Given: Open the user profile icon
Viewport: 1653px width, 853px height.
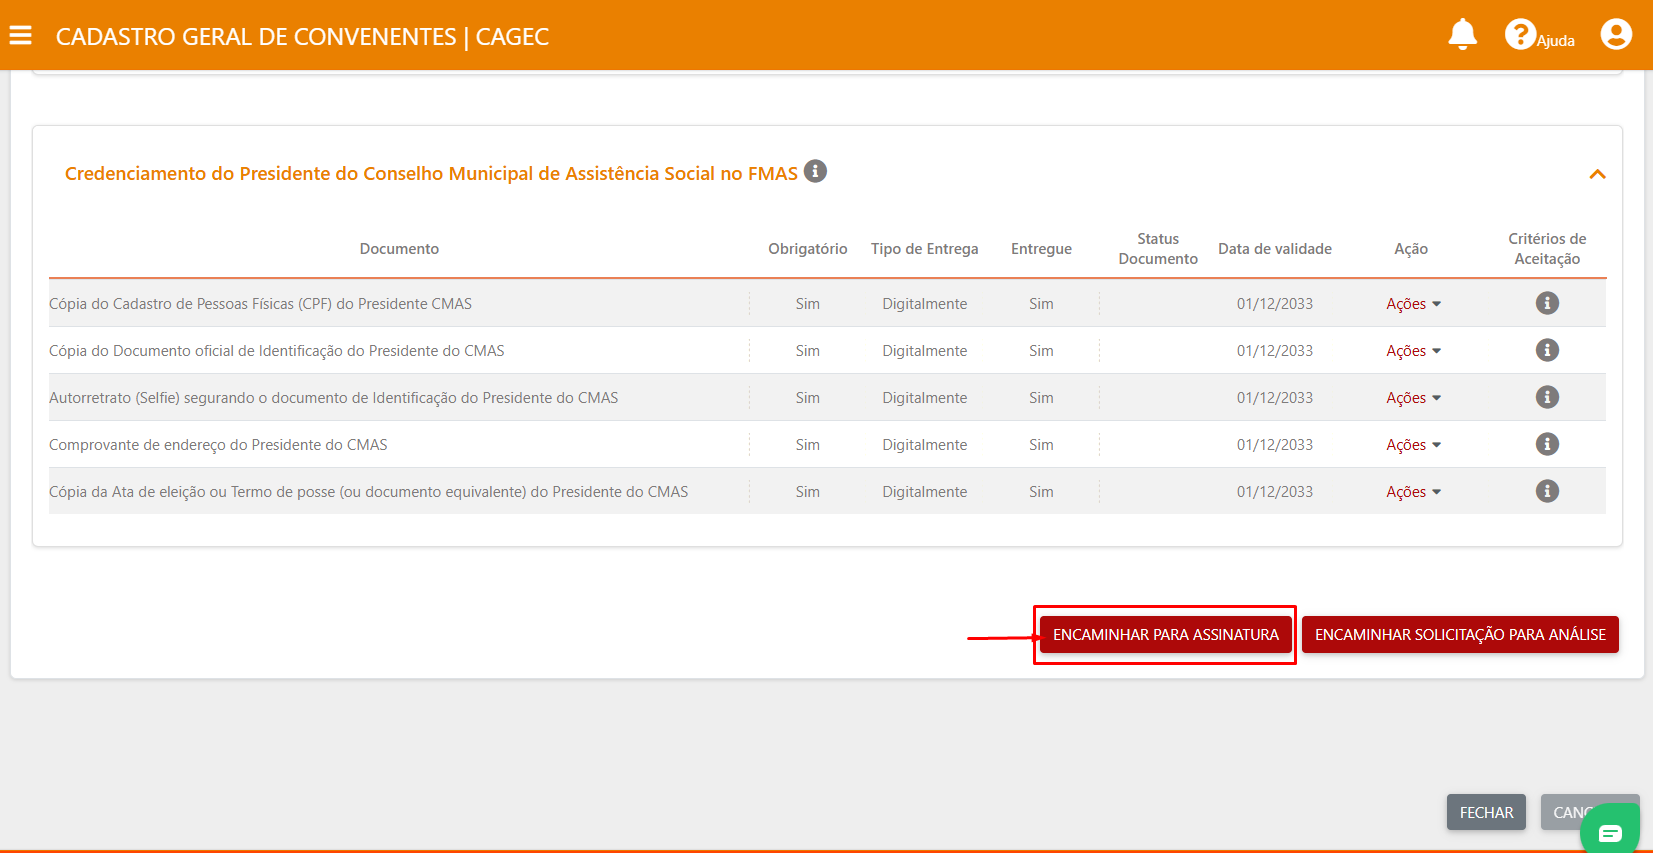Looking at the screenshot, I should pyautogui.click(x=1615, y=35).
